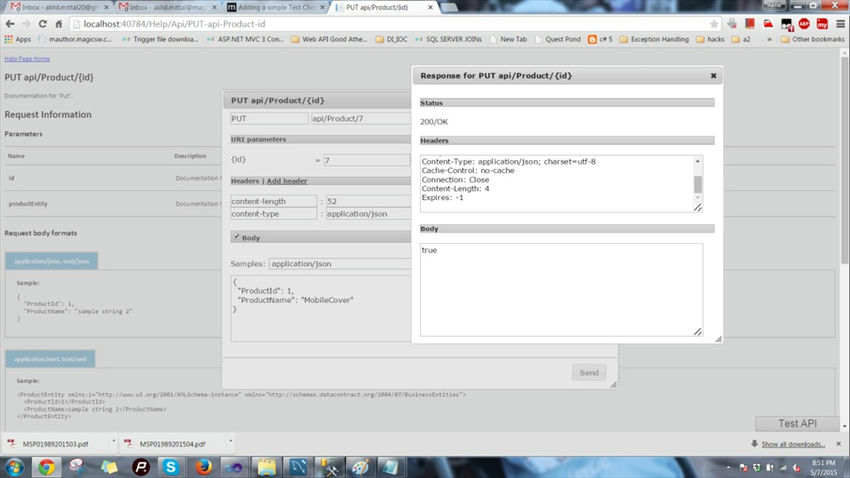This screenshot has width=850, height=478.
Task: Open dropdown for MSP01989201503.pdf download
Action: tap(113, 442)
